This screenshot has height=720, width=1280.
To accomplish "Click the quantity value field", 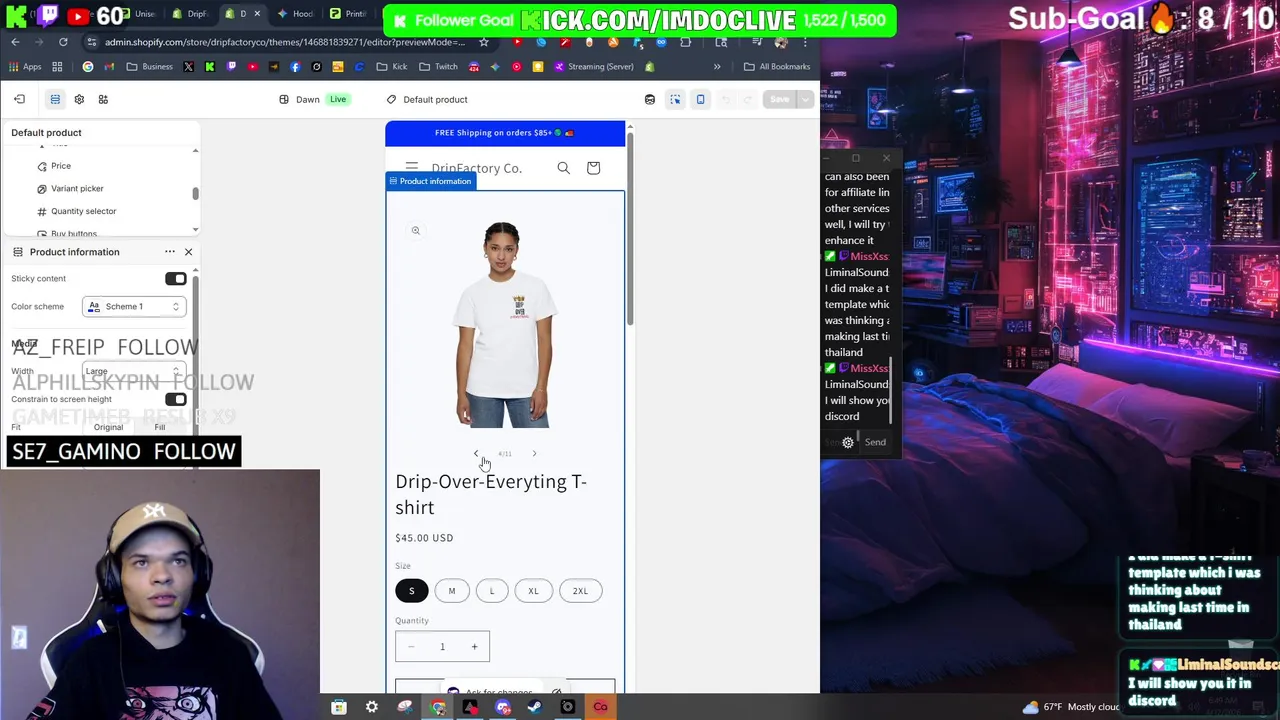I will tap(442, 647).
